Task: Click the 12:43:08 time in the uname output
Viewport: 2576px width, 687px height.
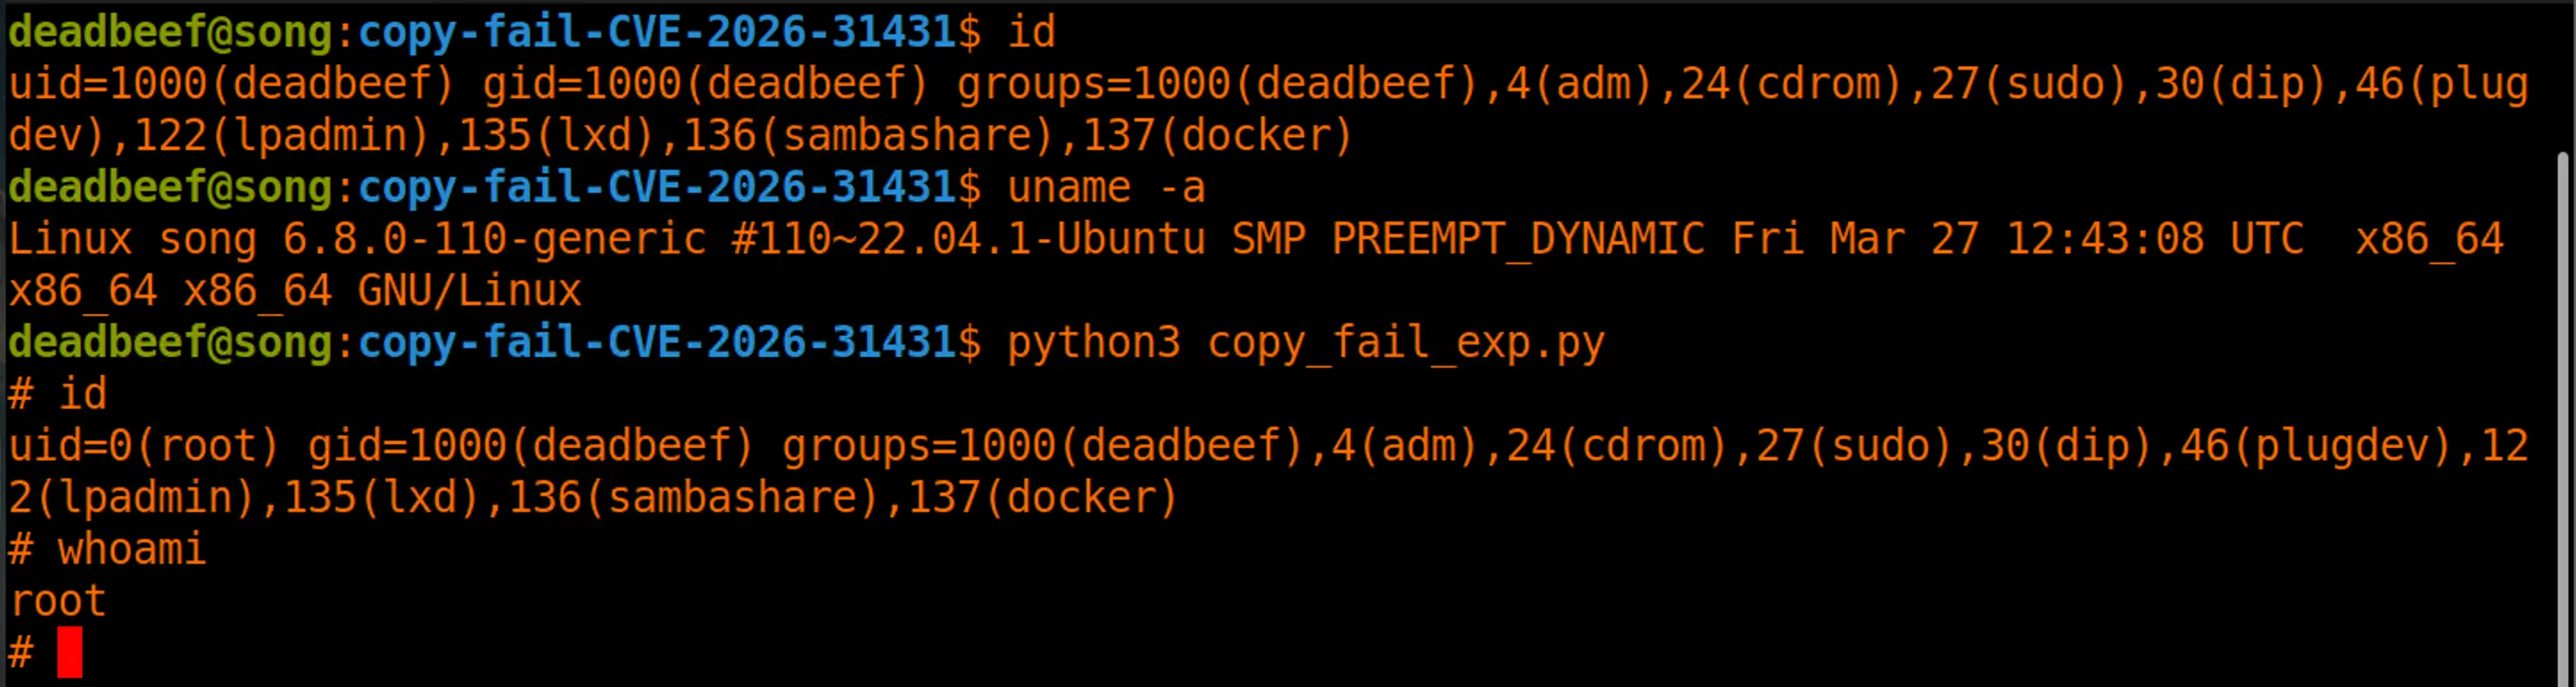Action: pos(2105,240)
